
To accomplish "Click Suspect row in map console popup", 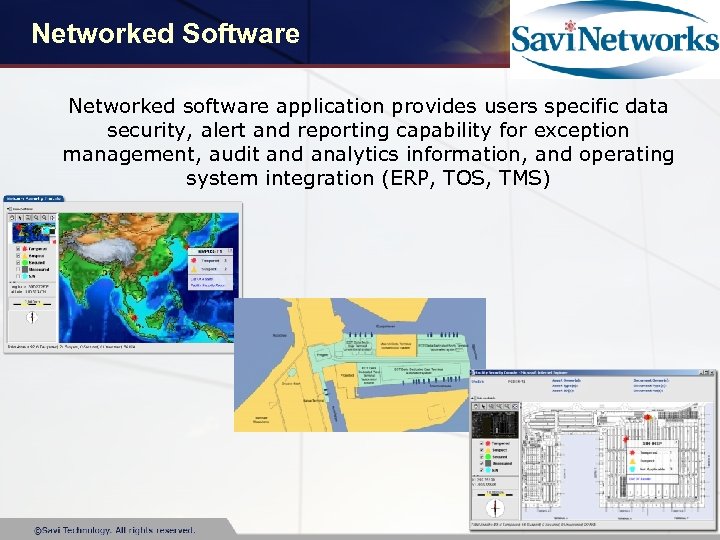I will point(209,269).
